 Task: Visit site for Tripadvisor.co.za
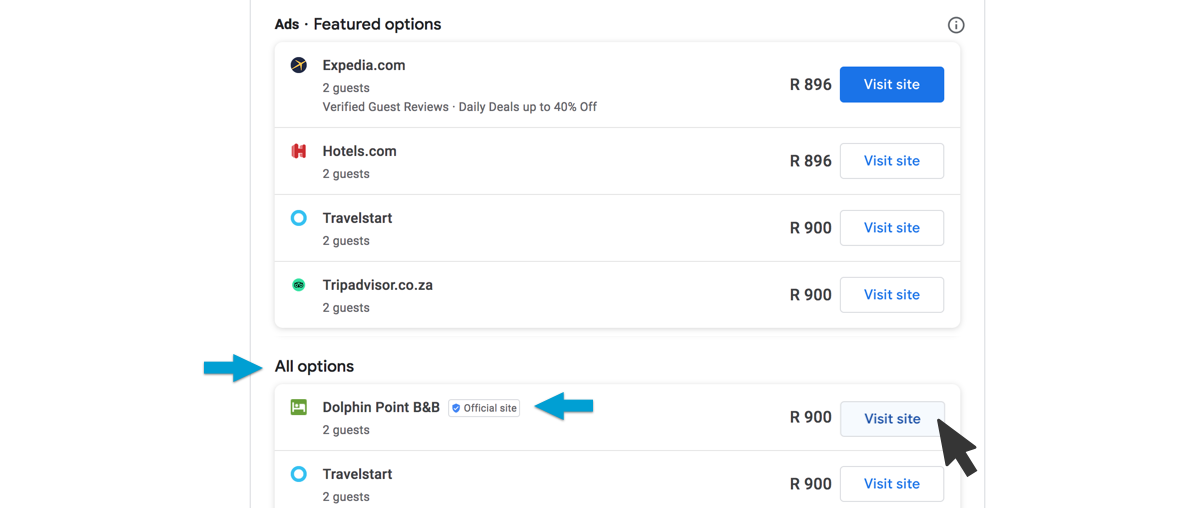[x=892, y=295]
